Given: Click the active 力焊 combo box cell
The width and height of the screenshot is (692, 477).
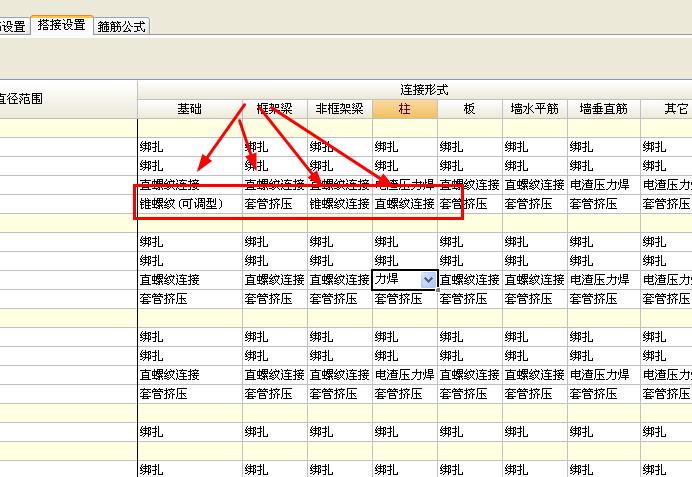Looking at the screenshot, I should pos(405,280).
